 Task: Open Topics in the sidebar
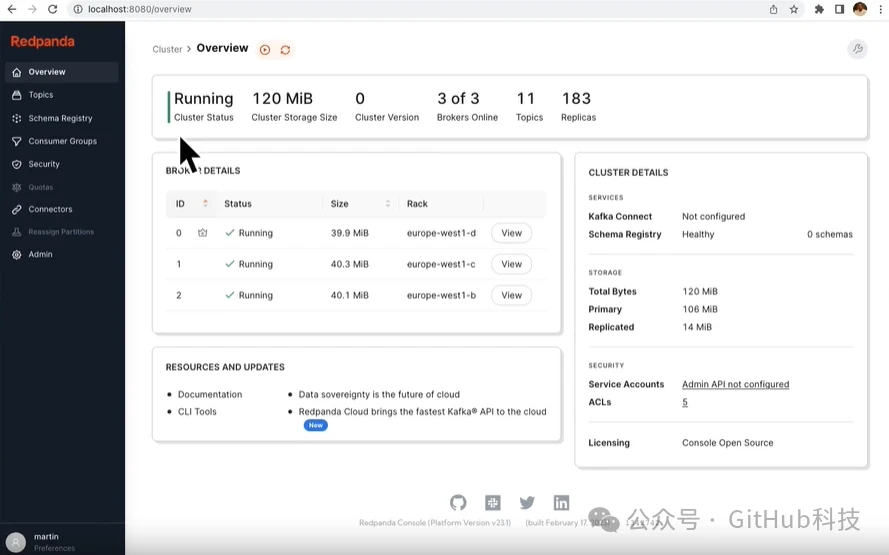[41, 95]
